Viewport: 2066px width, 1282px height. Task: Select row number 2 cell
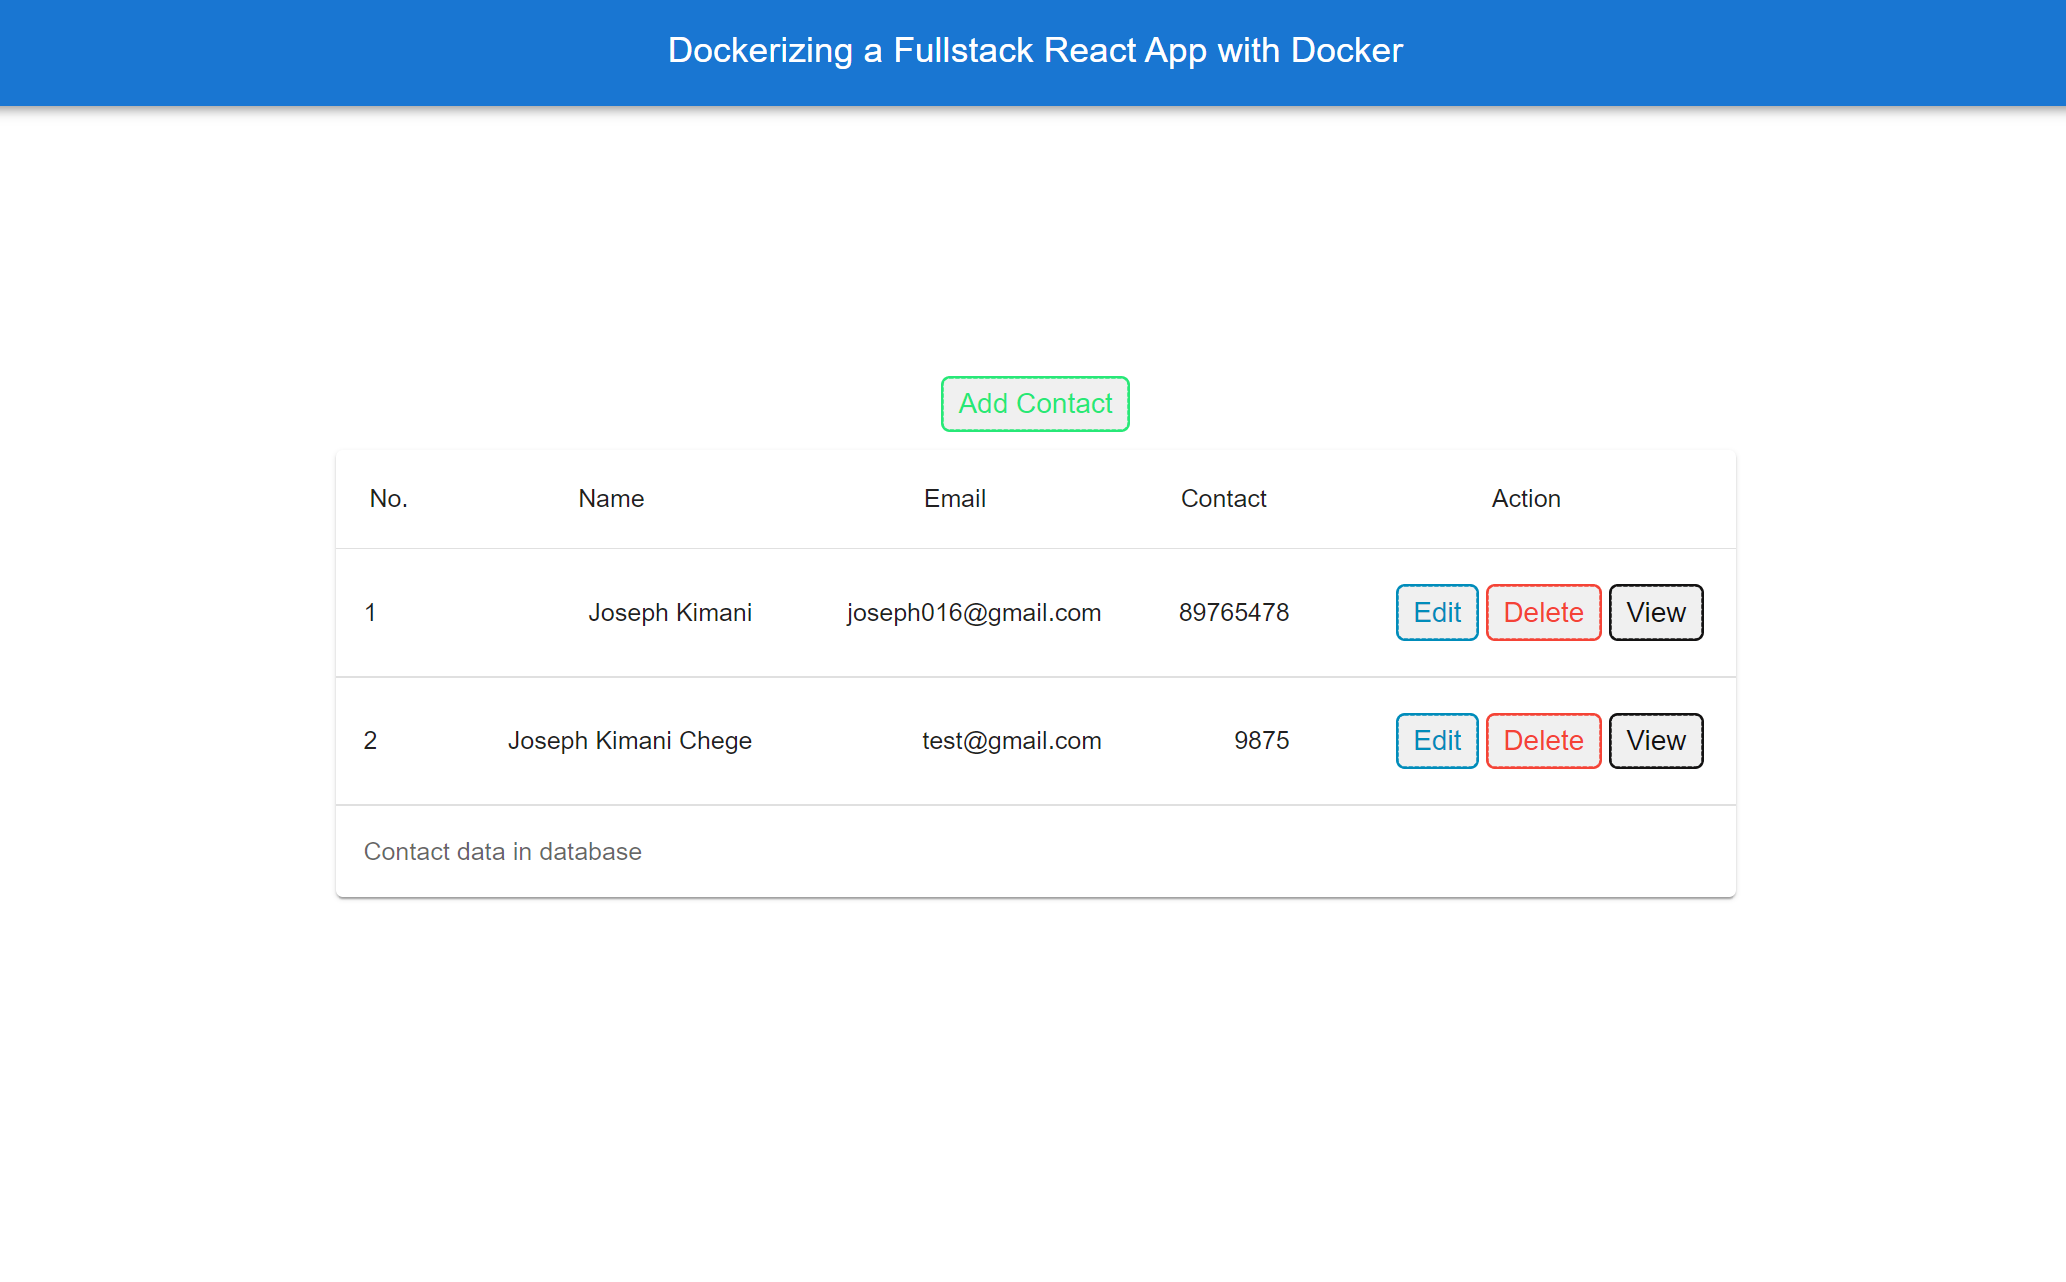pos(370,741)
